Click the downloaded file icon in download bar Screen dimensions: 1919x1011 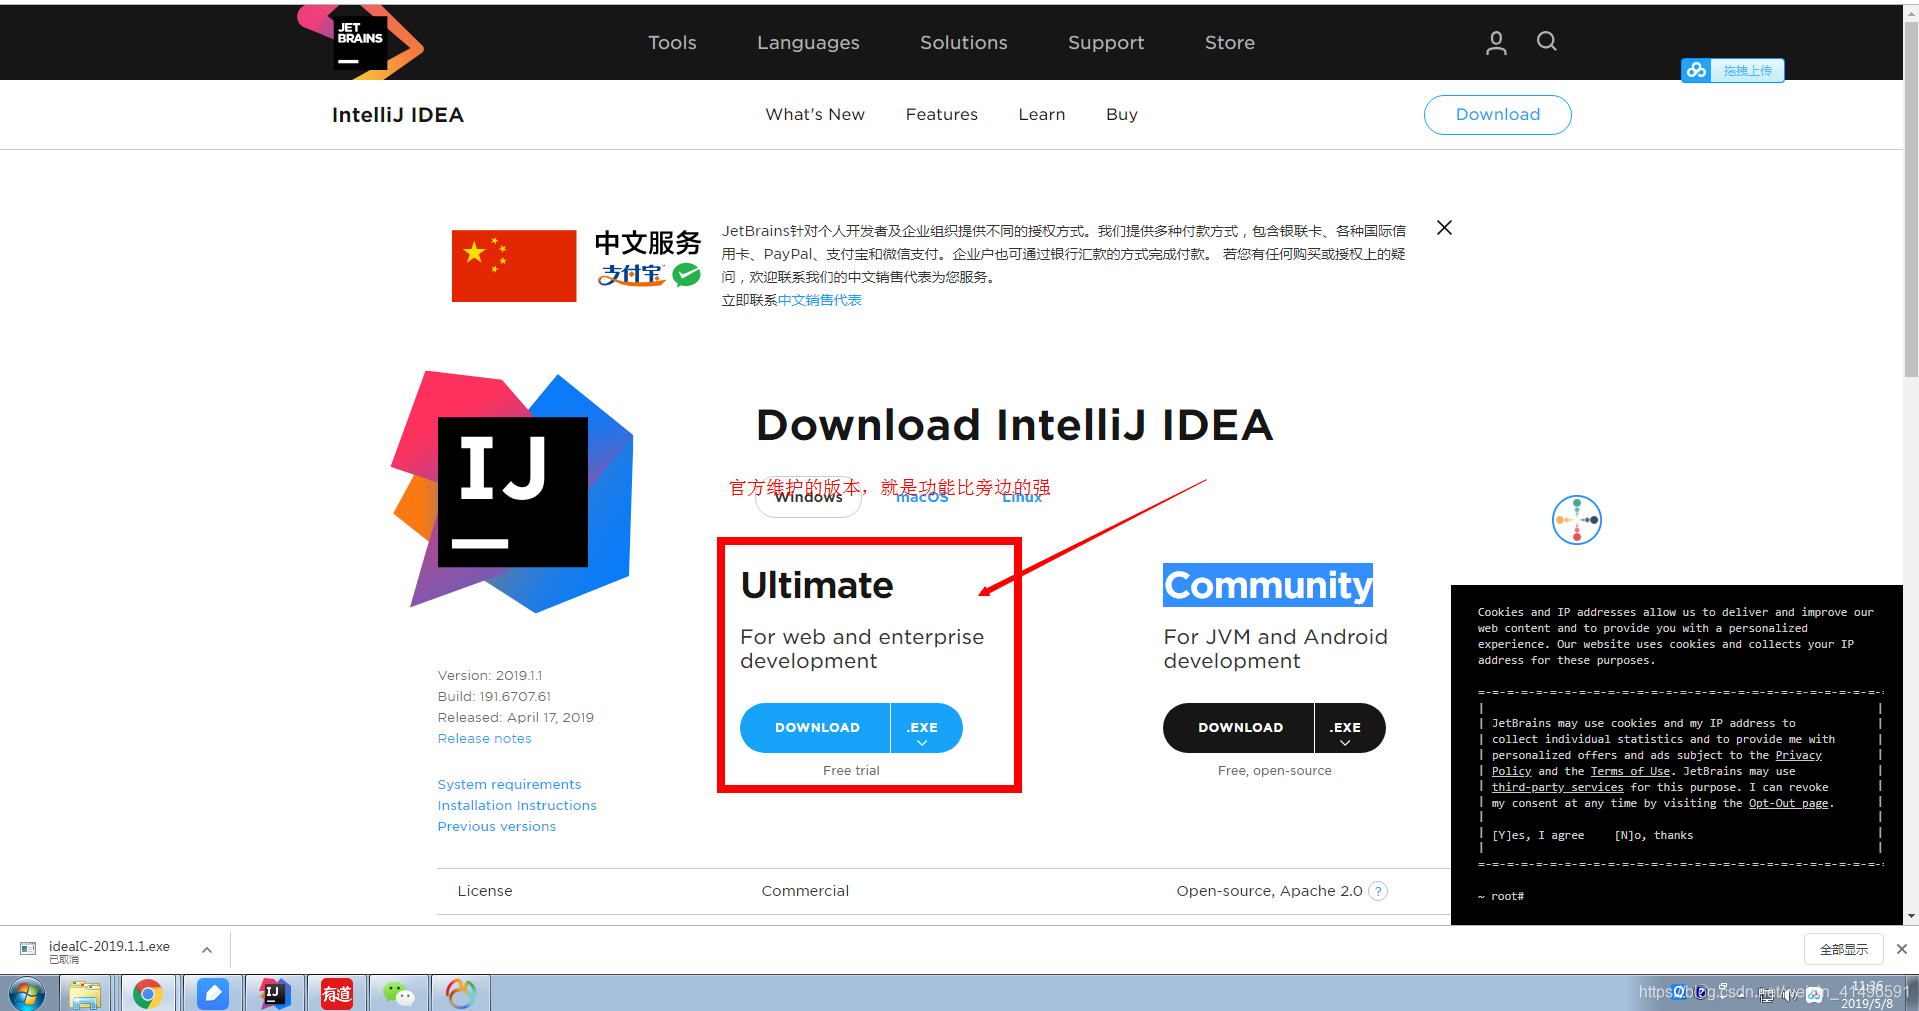click(28, 948)
